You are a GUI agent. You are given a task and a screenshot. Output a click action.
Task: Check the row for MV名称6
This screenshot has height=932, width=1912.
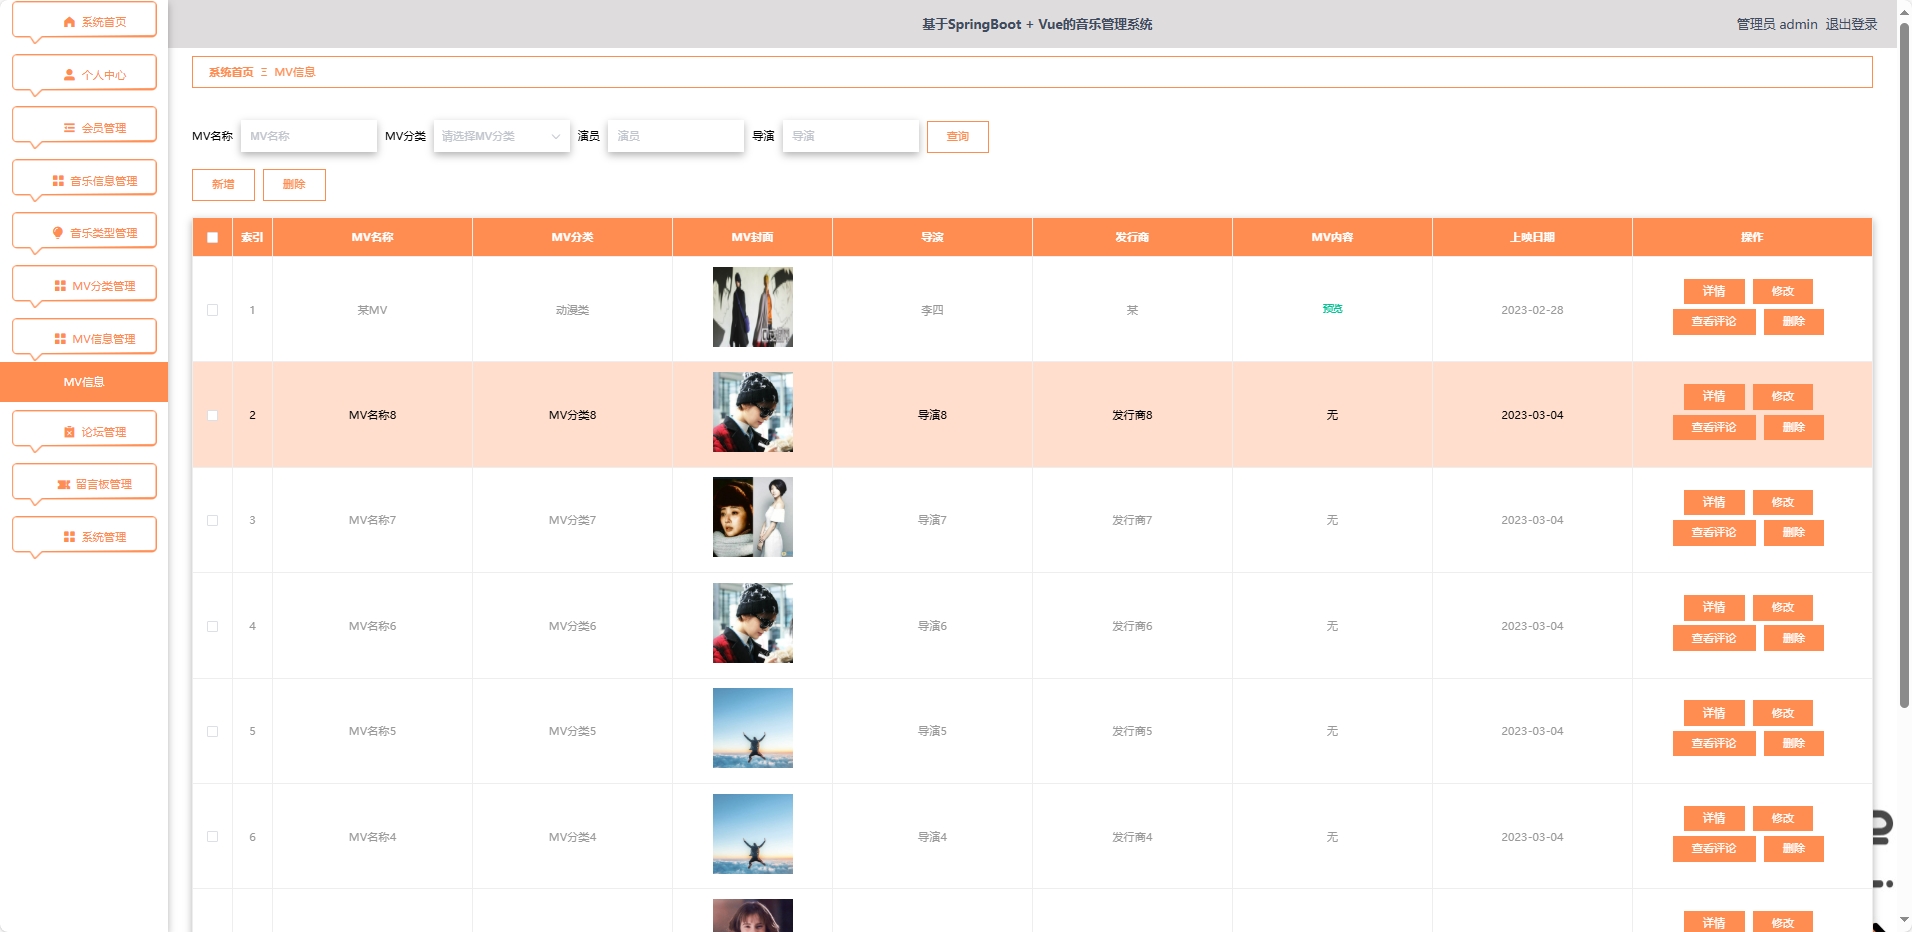[x=212, y=626]
